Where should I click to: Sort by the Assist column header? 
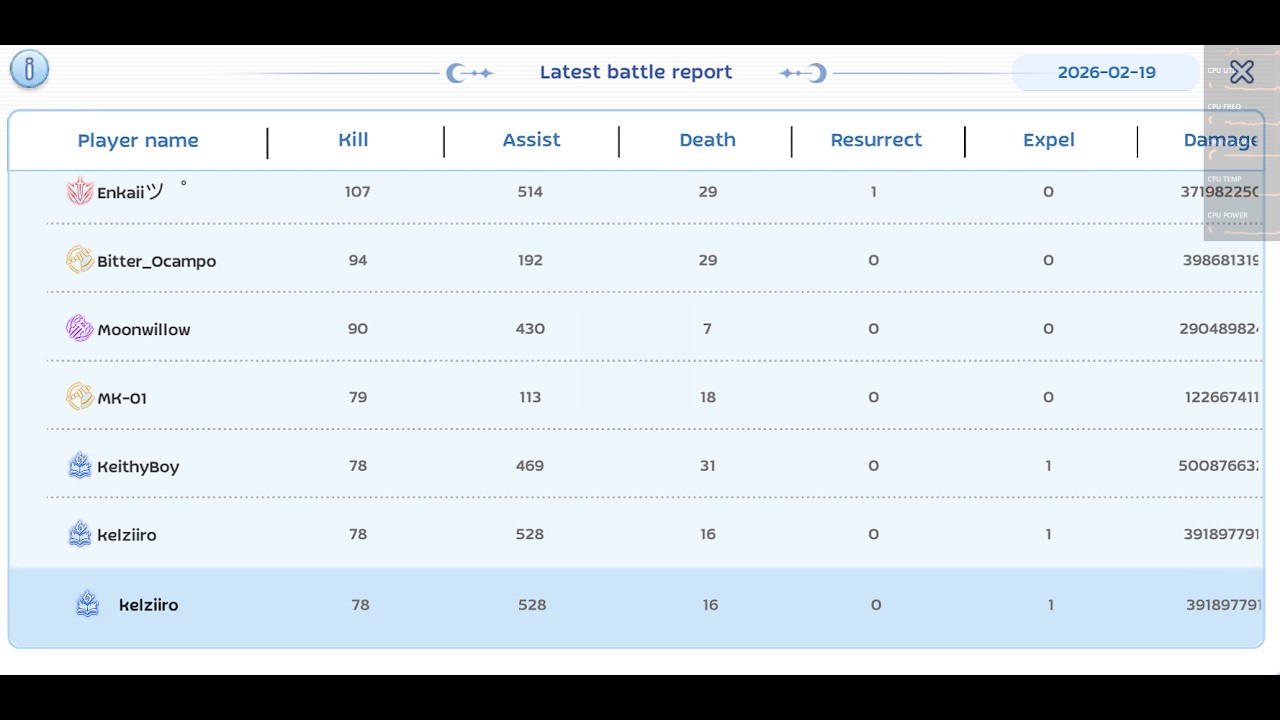(x=531, y=140)
